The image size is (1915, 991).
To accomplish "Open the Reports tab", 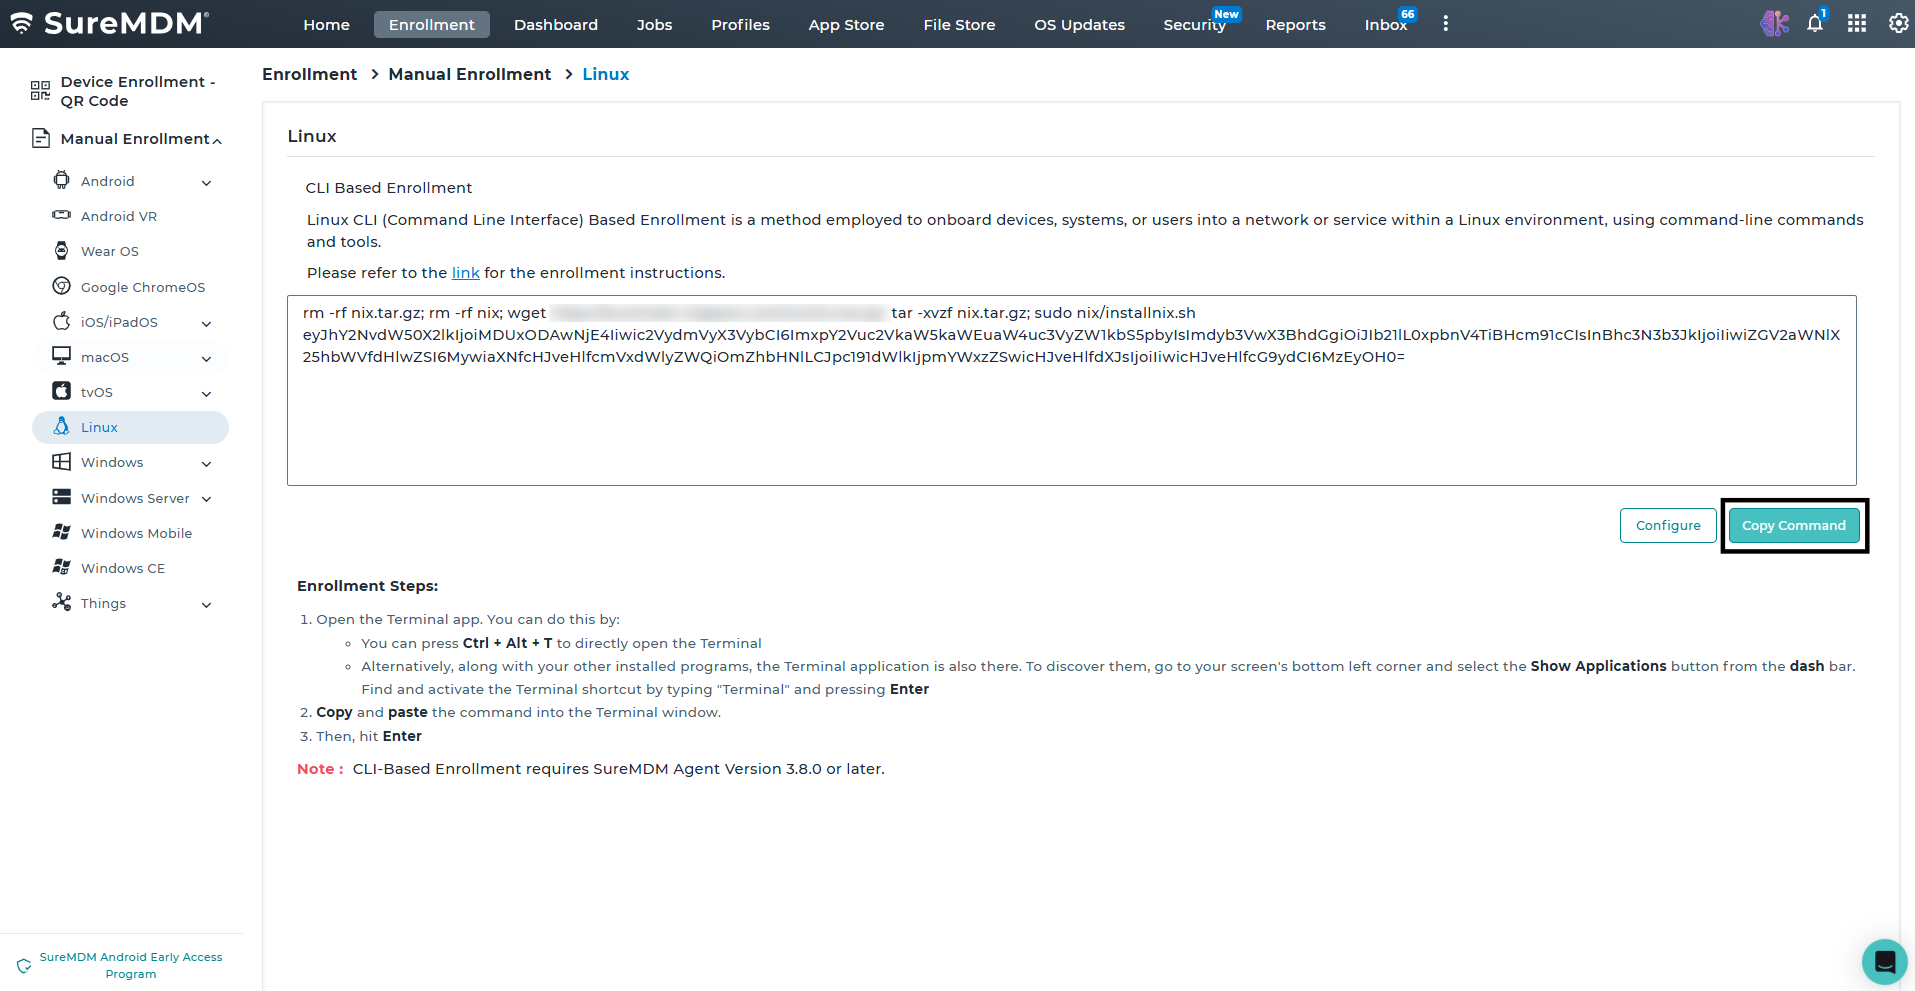I will tap(1296, 24).
